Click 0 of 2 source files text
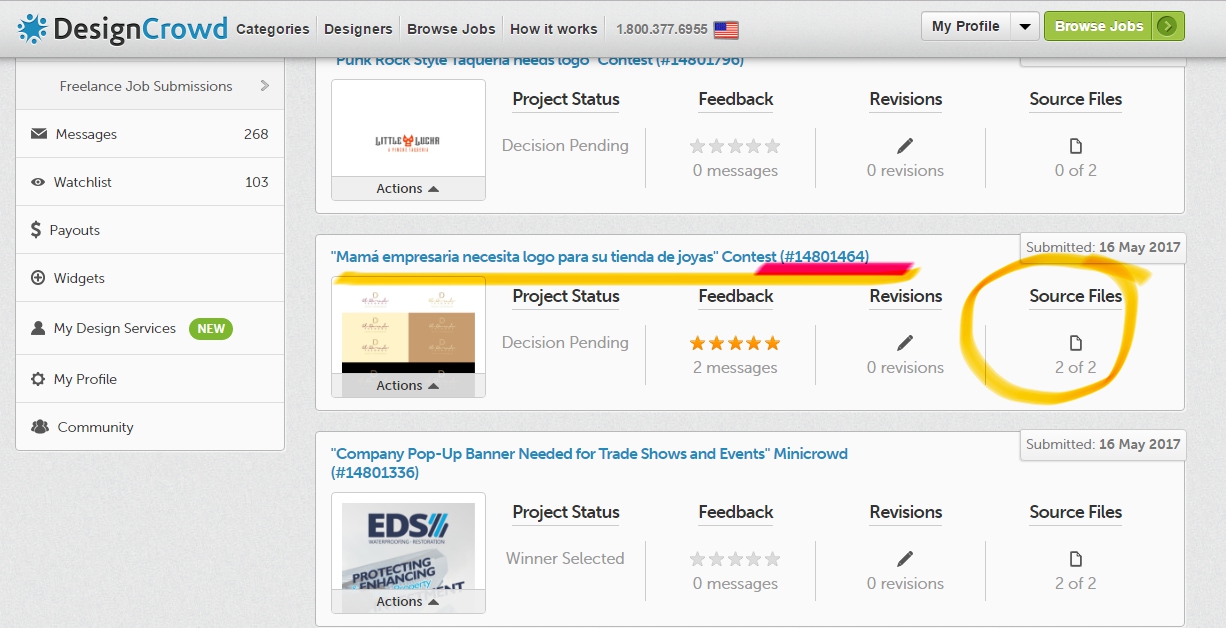 1076,171
